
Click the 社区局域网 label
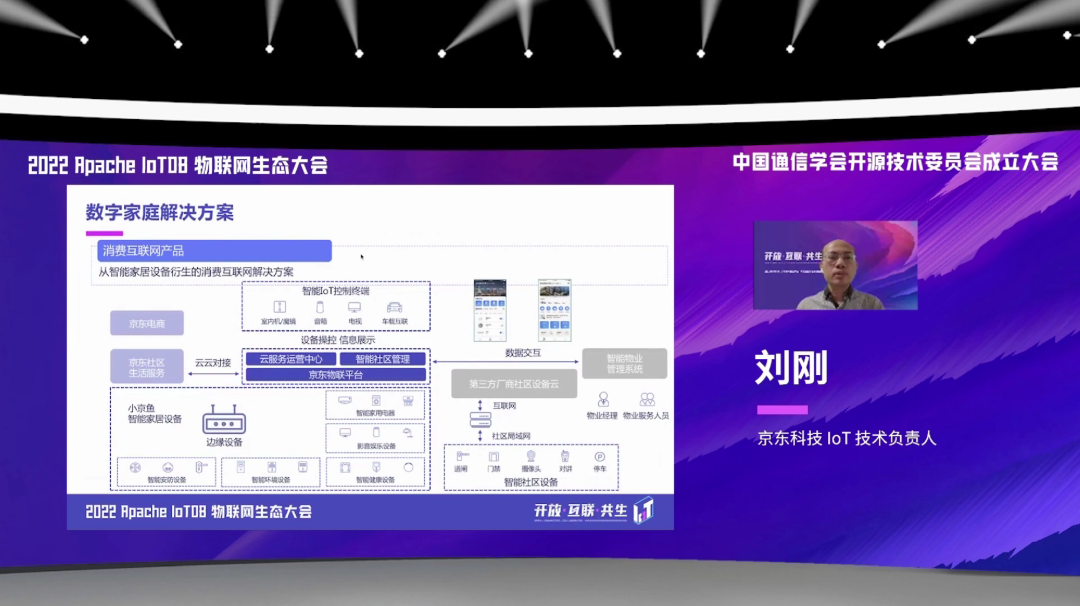(x=511, y=436)
